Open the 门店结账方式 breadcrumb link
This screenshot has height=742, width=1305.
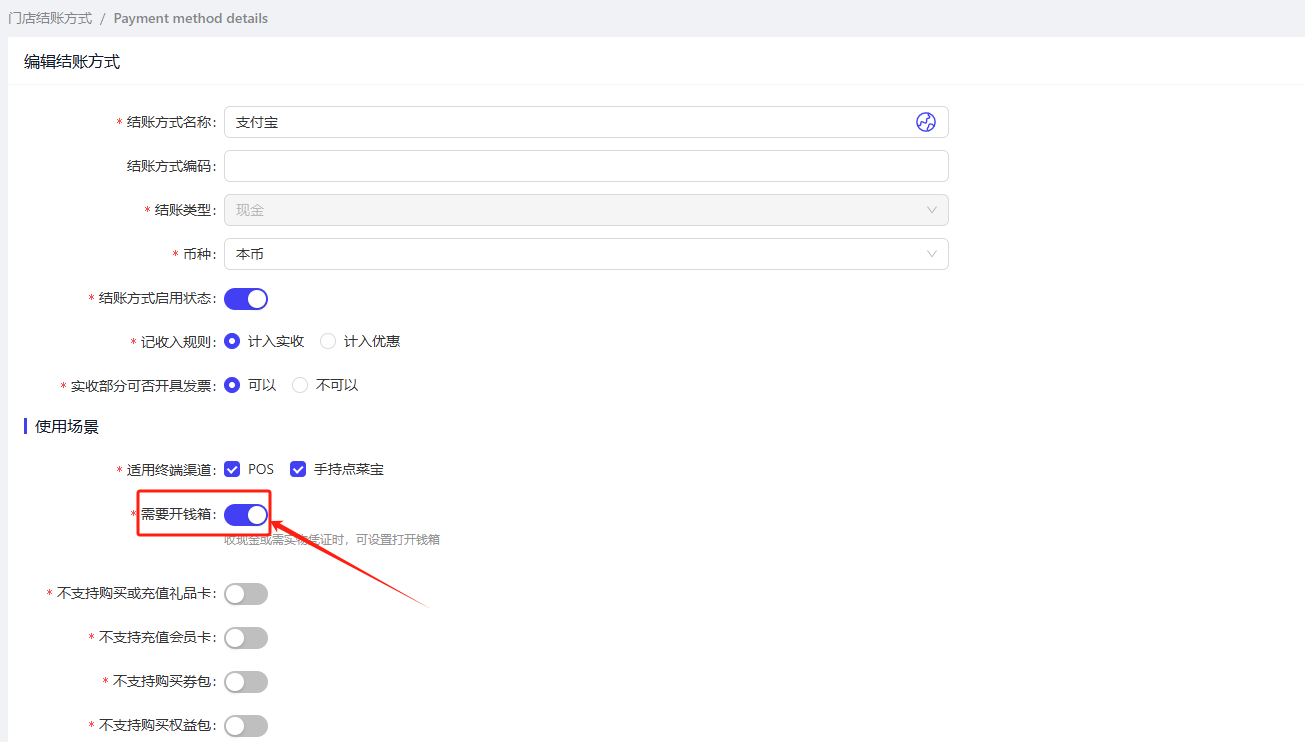pyautogui.click(x=50, y=18)
